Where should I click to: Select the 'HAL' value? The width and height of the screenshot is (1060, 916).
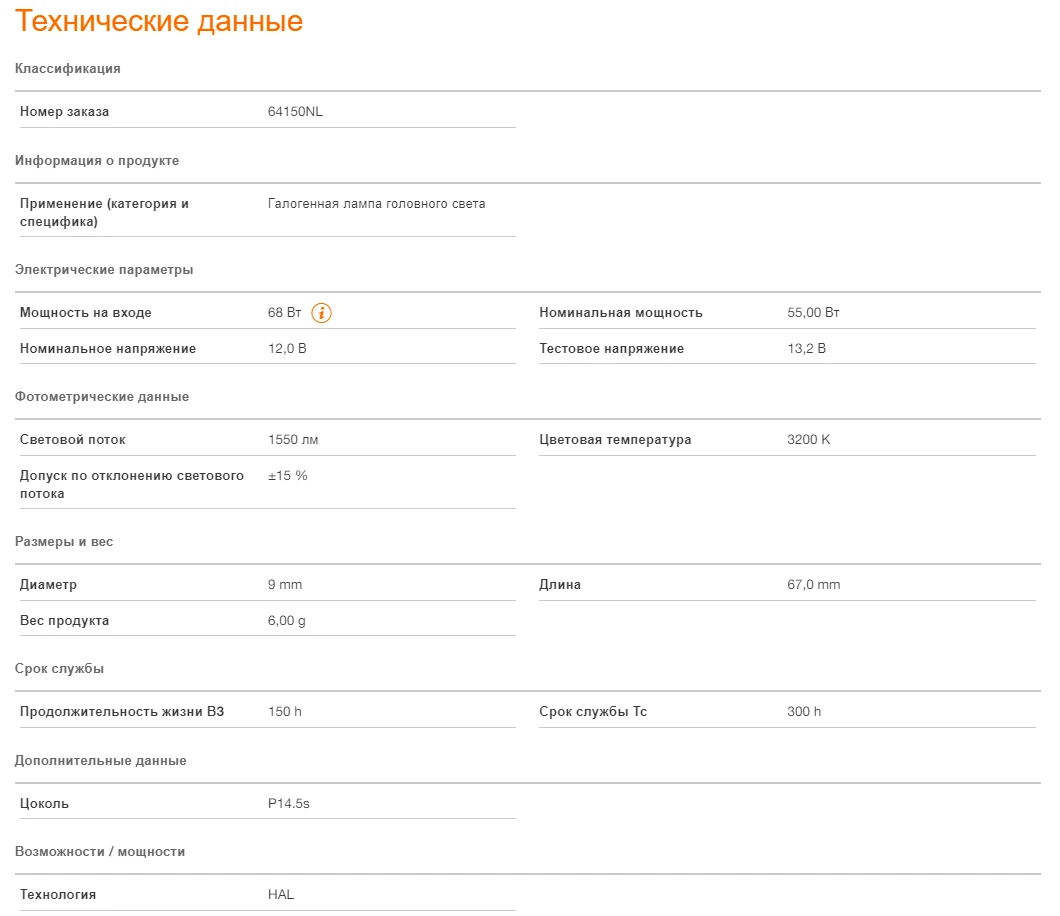point(281,894)
